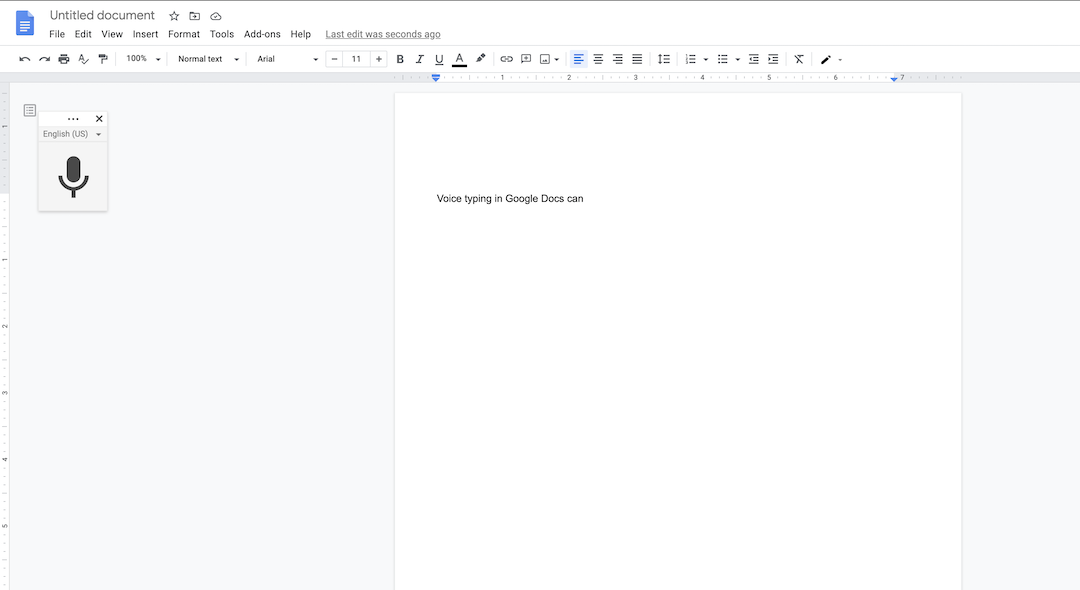Toggle underline formatting
This screenshot has height=590, width=1080.
click(x=439, y=59)
